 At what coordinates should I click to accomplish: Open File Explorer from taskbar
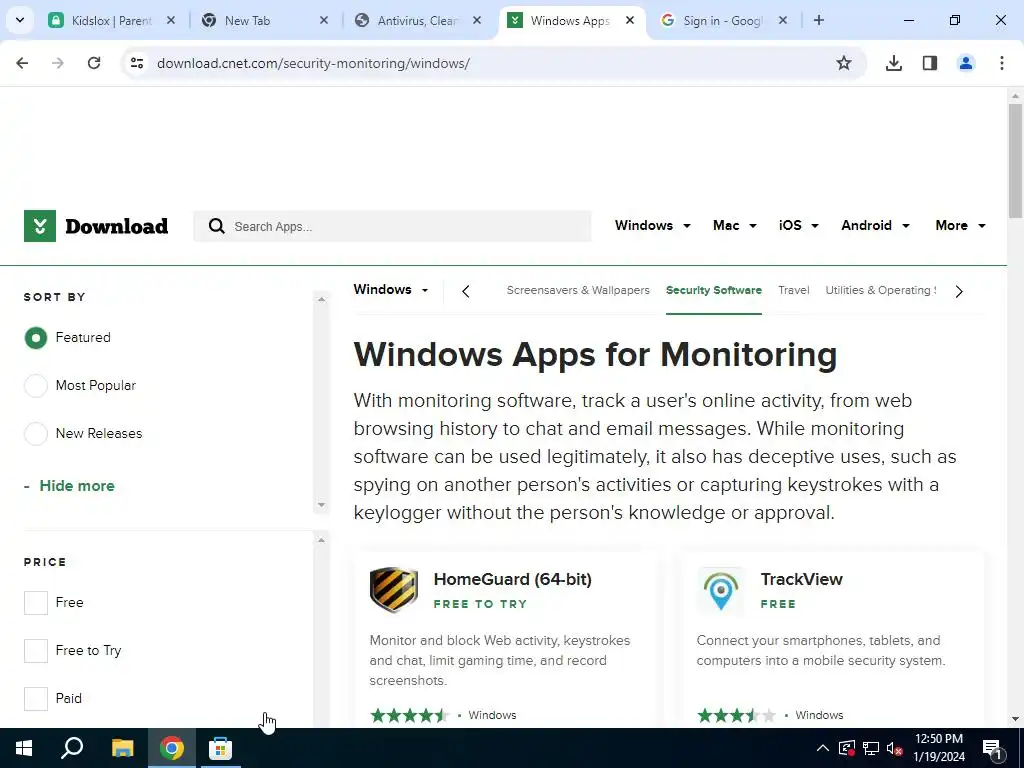122,748
